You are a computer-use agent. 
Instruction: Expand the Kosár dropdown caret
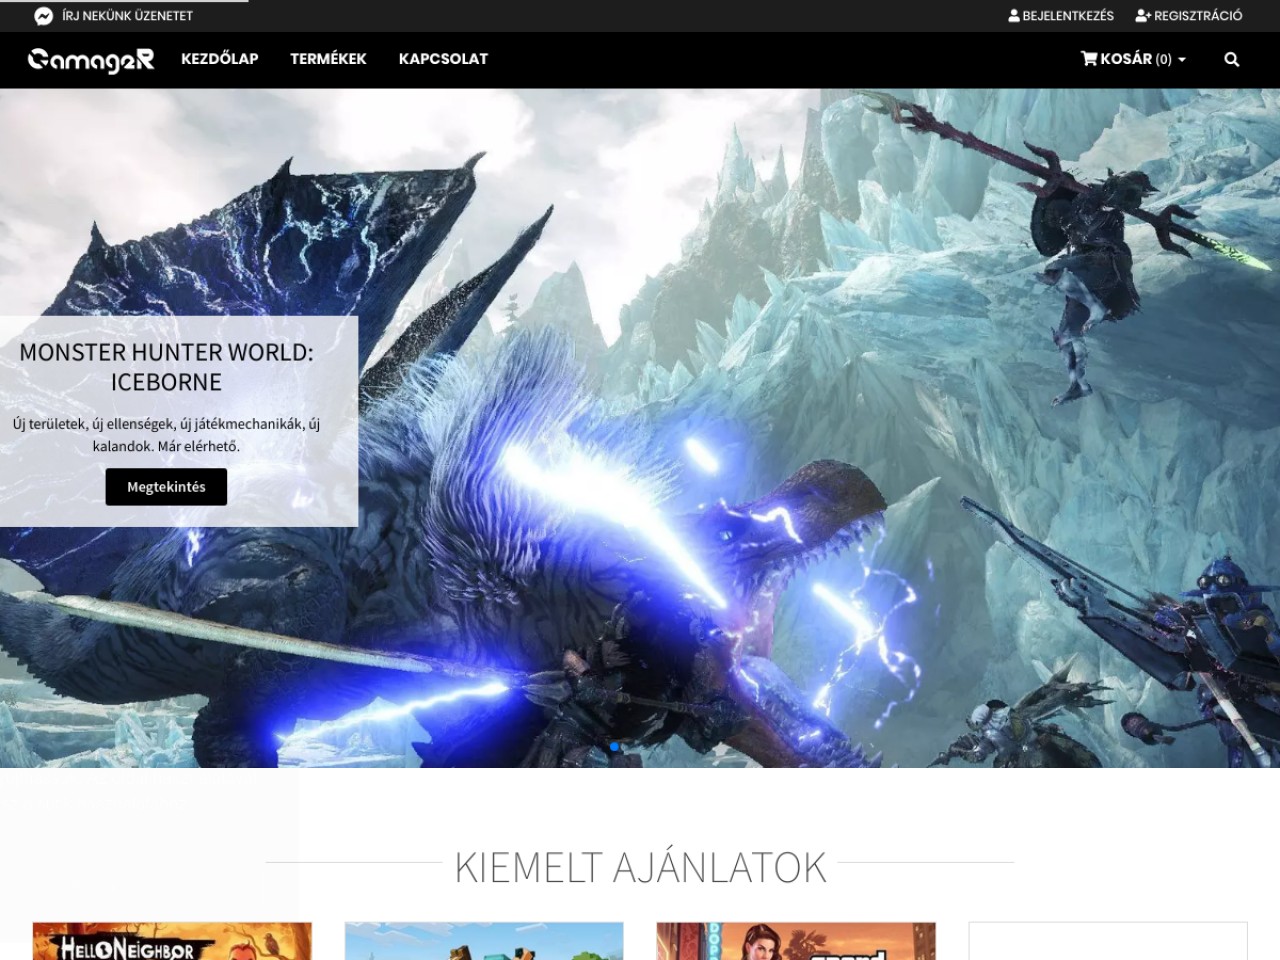[x=1182, y=60]
